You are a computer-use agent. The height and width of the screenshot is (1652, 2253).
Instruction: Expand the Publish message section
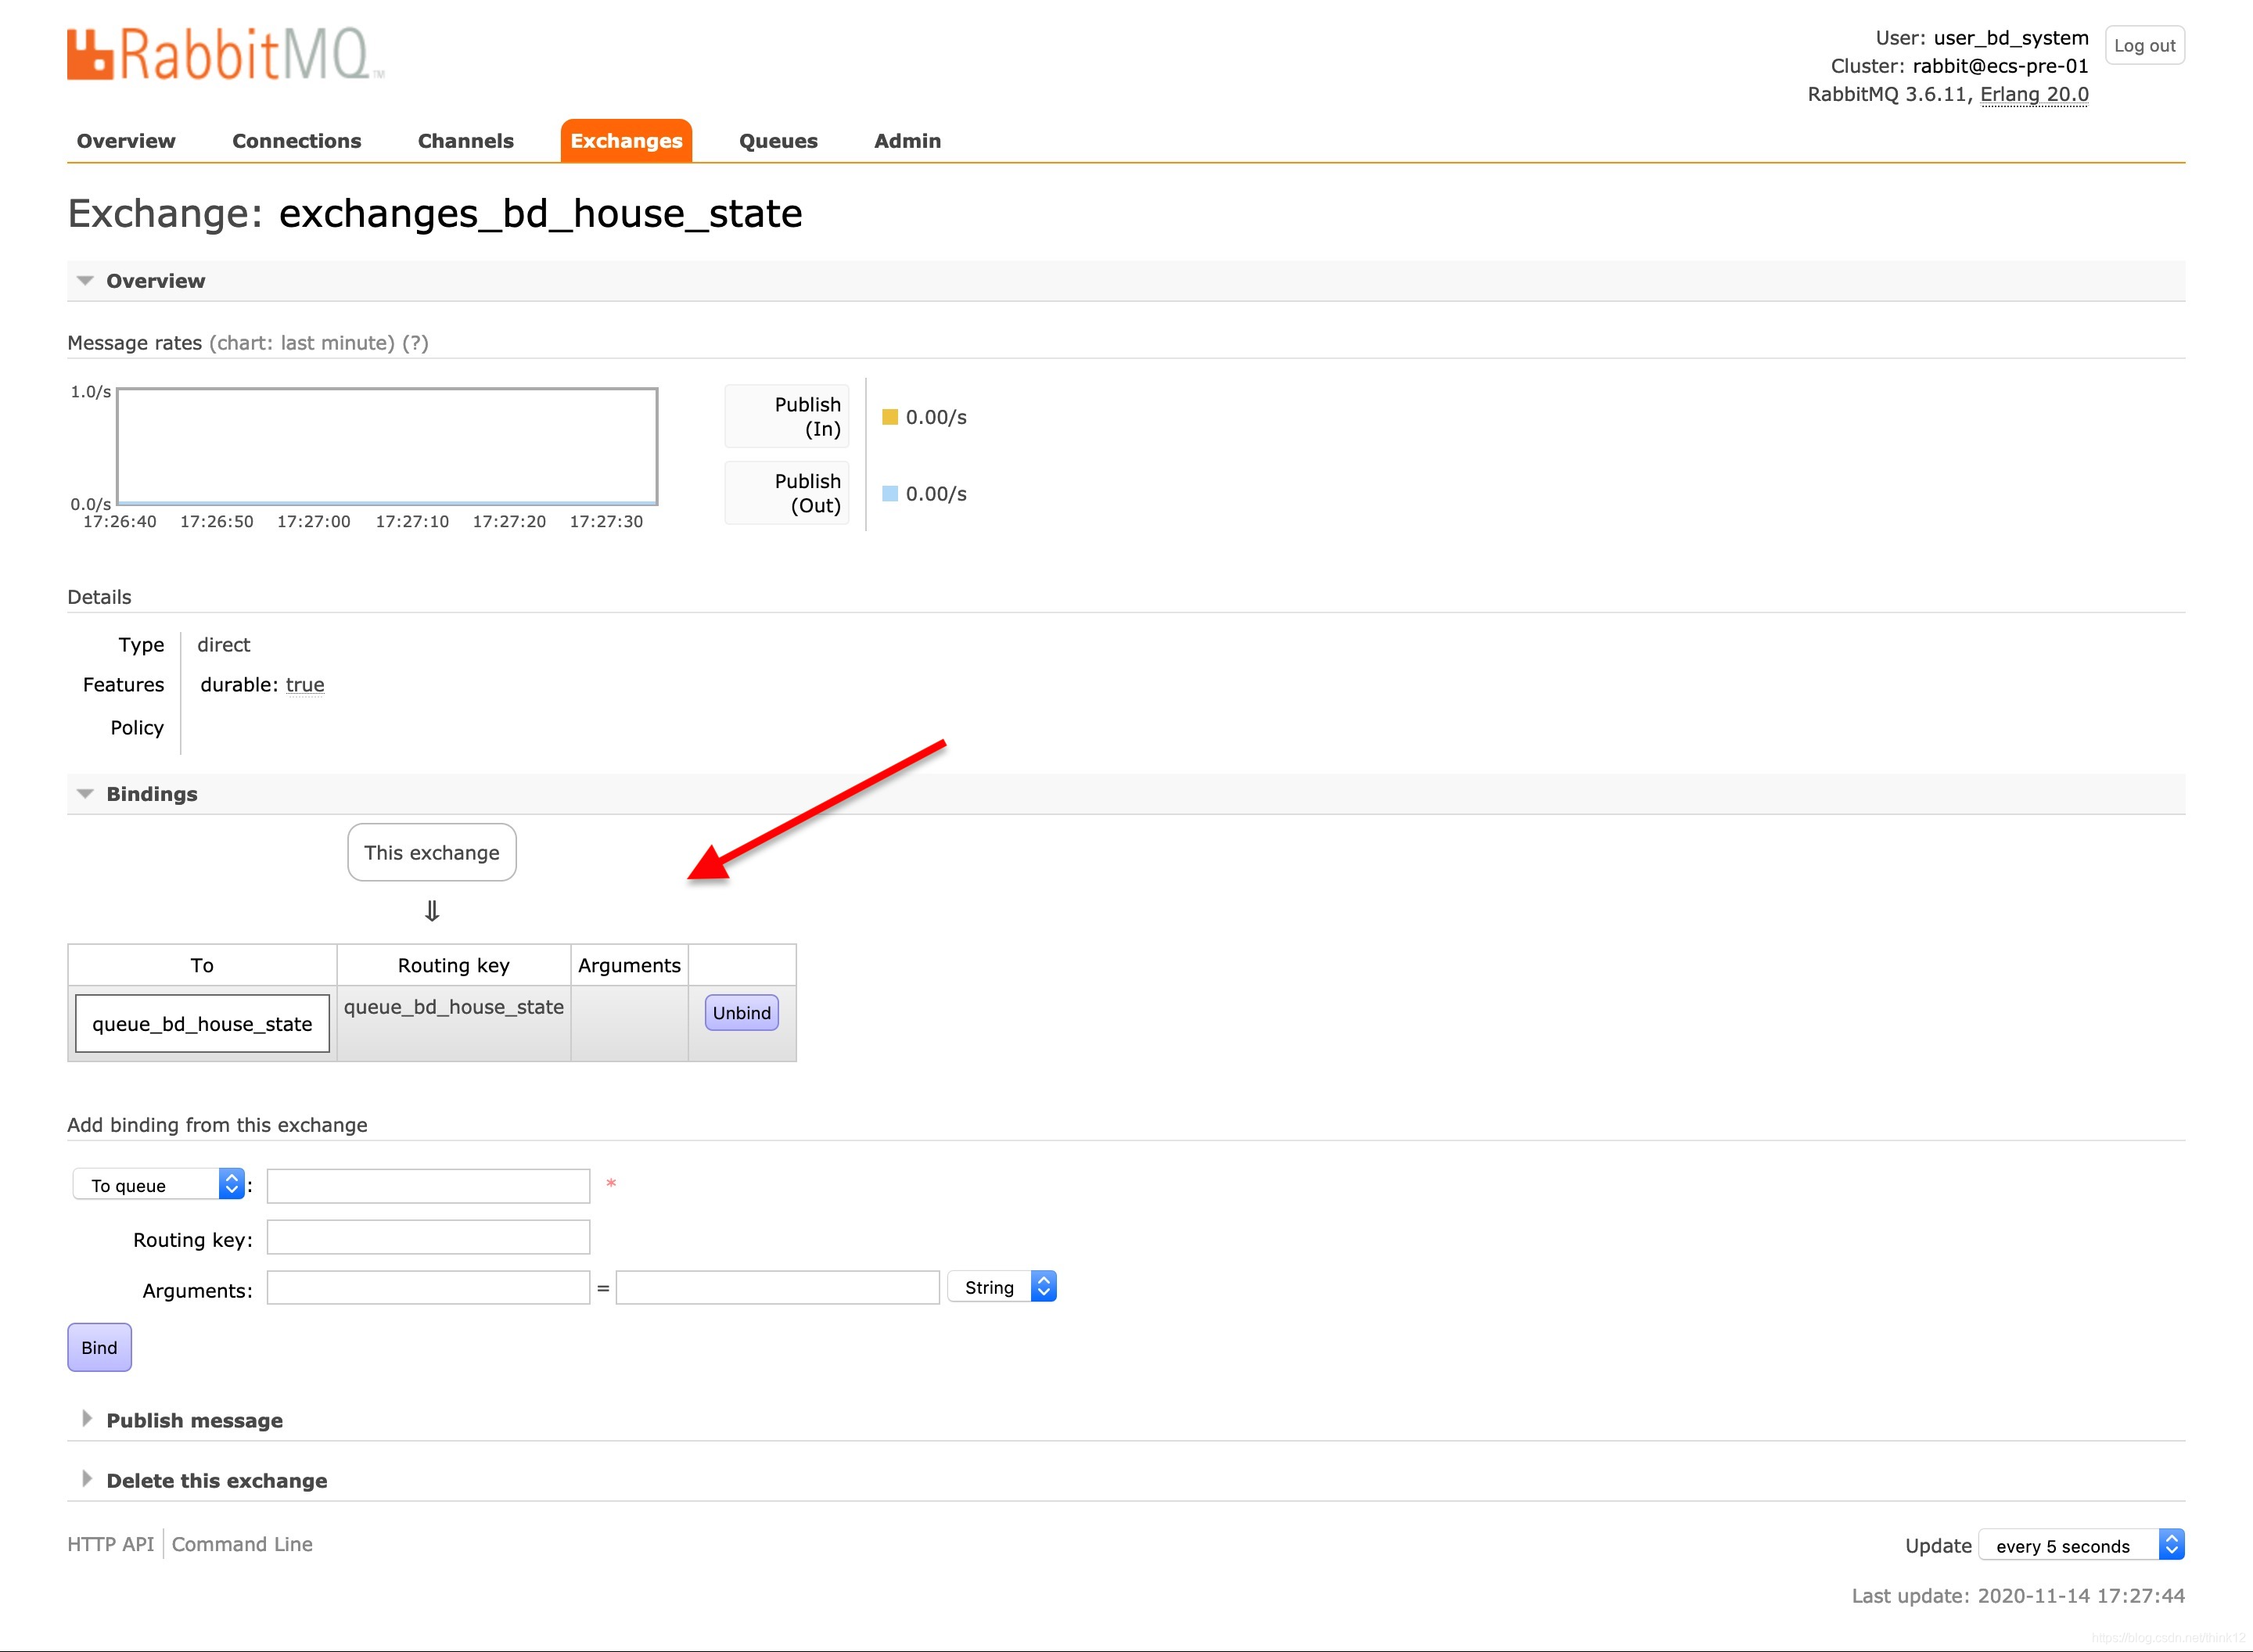coord(194,1420)
